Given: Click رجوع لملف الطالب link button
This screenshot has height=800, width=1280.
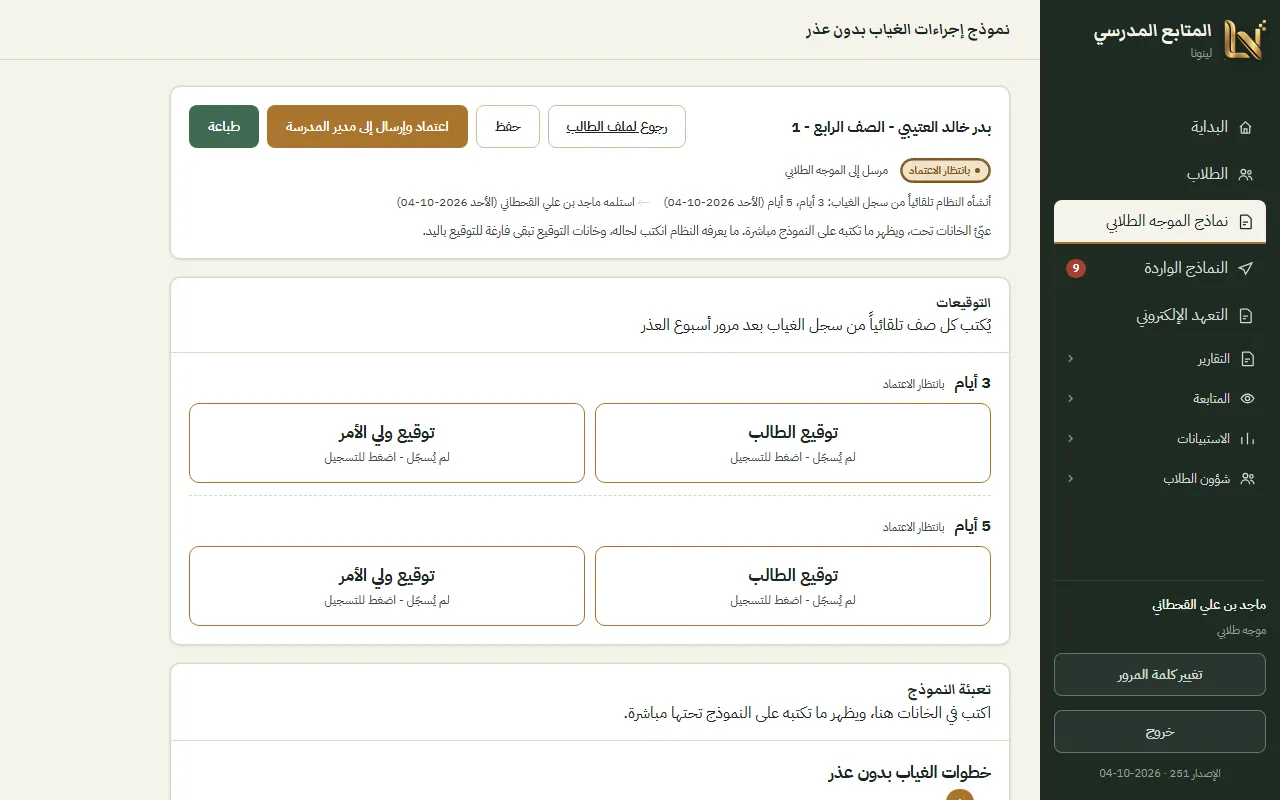Looking at the screenshot, I should (617, 126).
